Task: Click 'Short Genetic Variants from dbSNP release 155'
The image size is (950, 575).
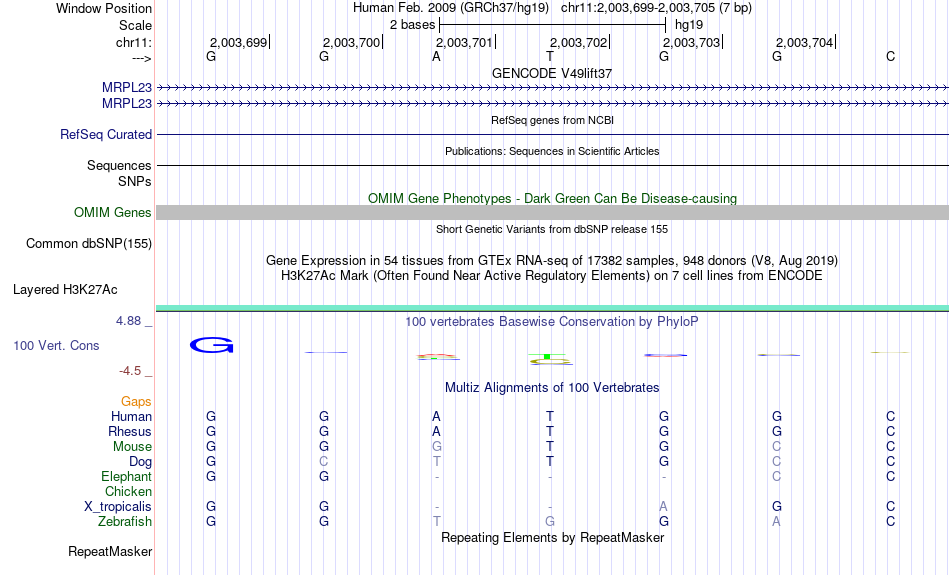Action: click(552, 229)
